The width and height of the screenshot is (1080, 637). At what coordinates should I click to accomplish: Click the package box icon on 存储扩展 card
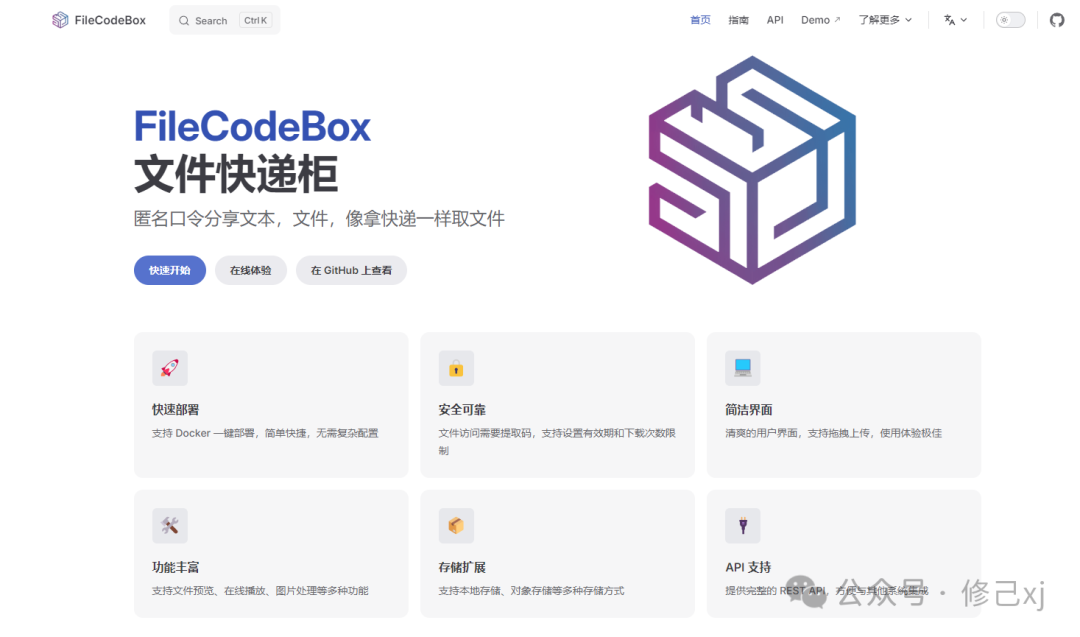[456, 525]
